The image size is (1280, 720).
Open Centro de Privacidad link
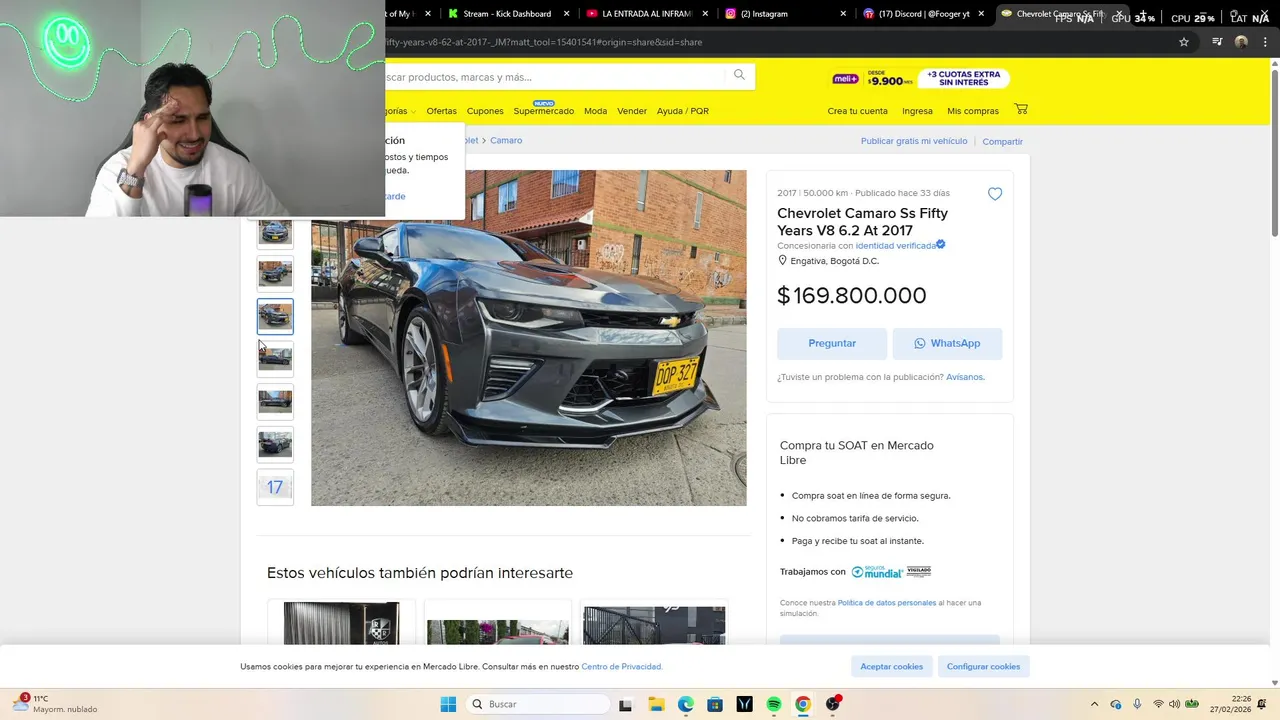point(621,666)
